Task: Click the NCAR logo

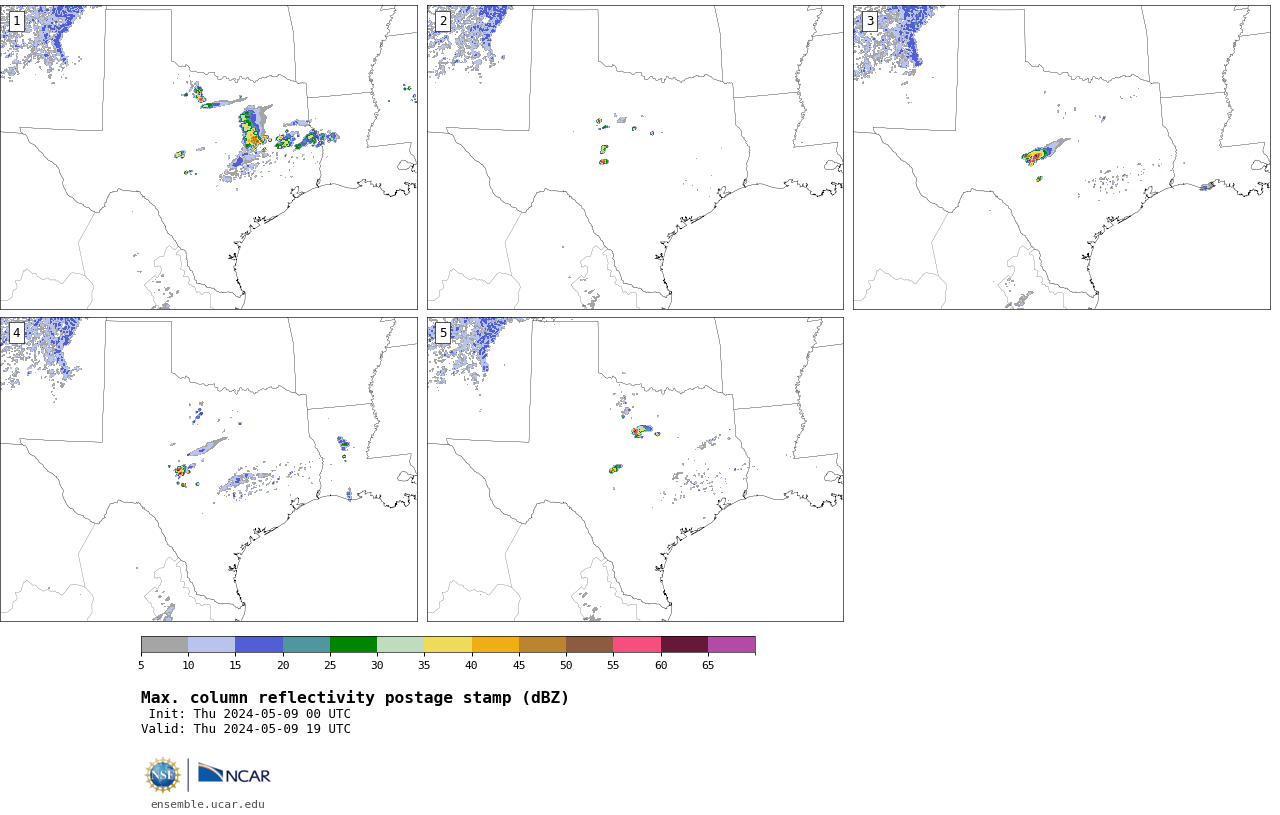Action: pyautogui.click(x=234, y=775)
